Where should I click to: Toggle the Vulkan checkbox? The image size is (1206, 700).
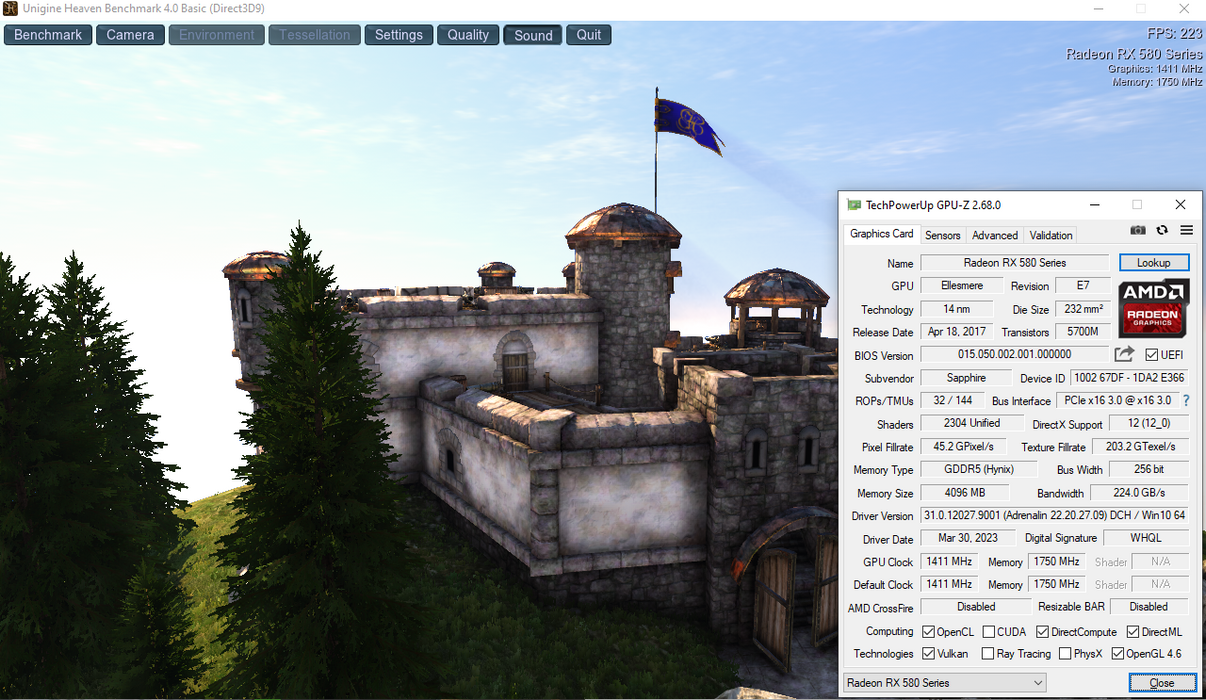coord(929,654)
